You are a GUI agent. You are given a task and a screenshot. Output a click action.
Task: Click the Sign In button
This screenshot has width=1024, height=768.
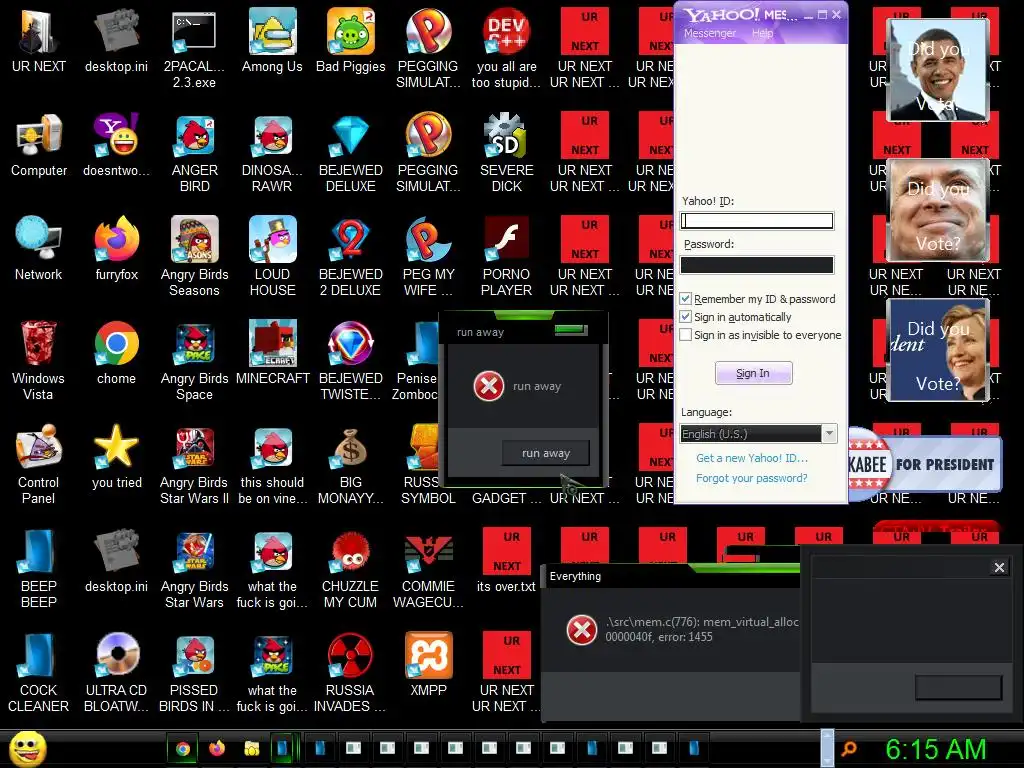pyautogui.click(x=754, y=373)
